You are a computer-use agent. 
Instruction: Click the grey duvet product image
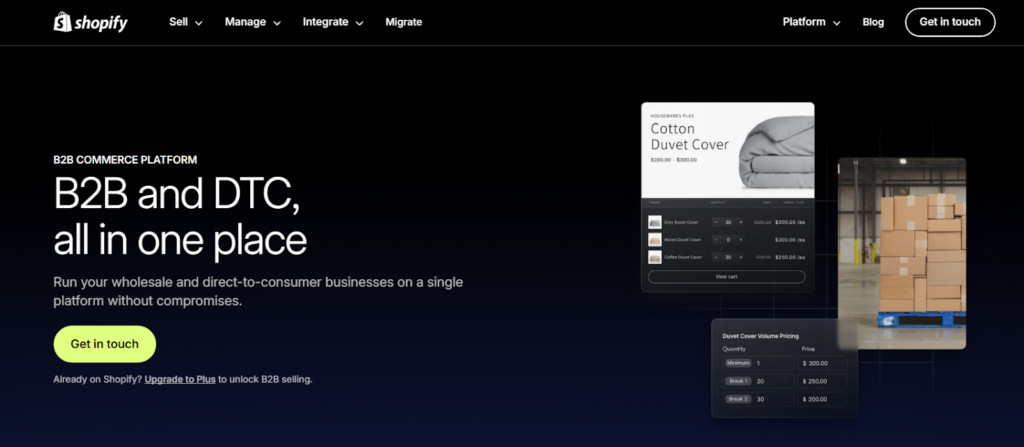(776, 152)
